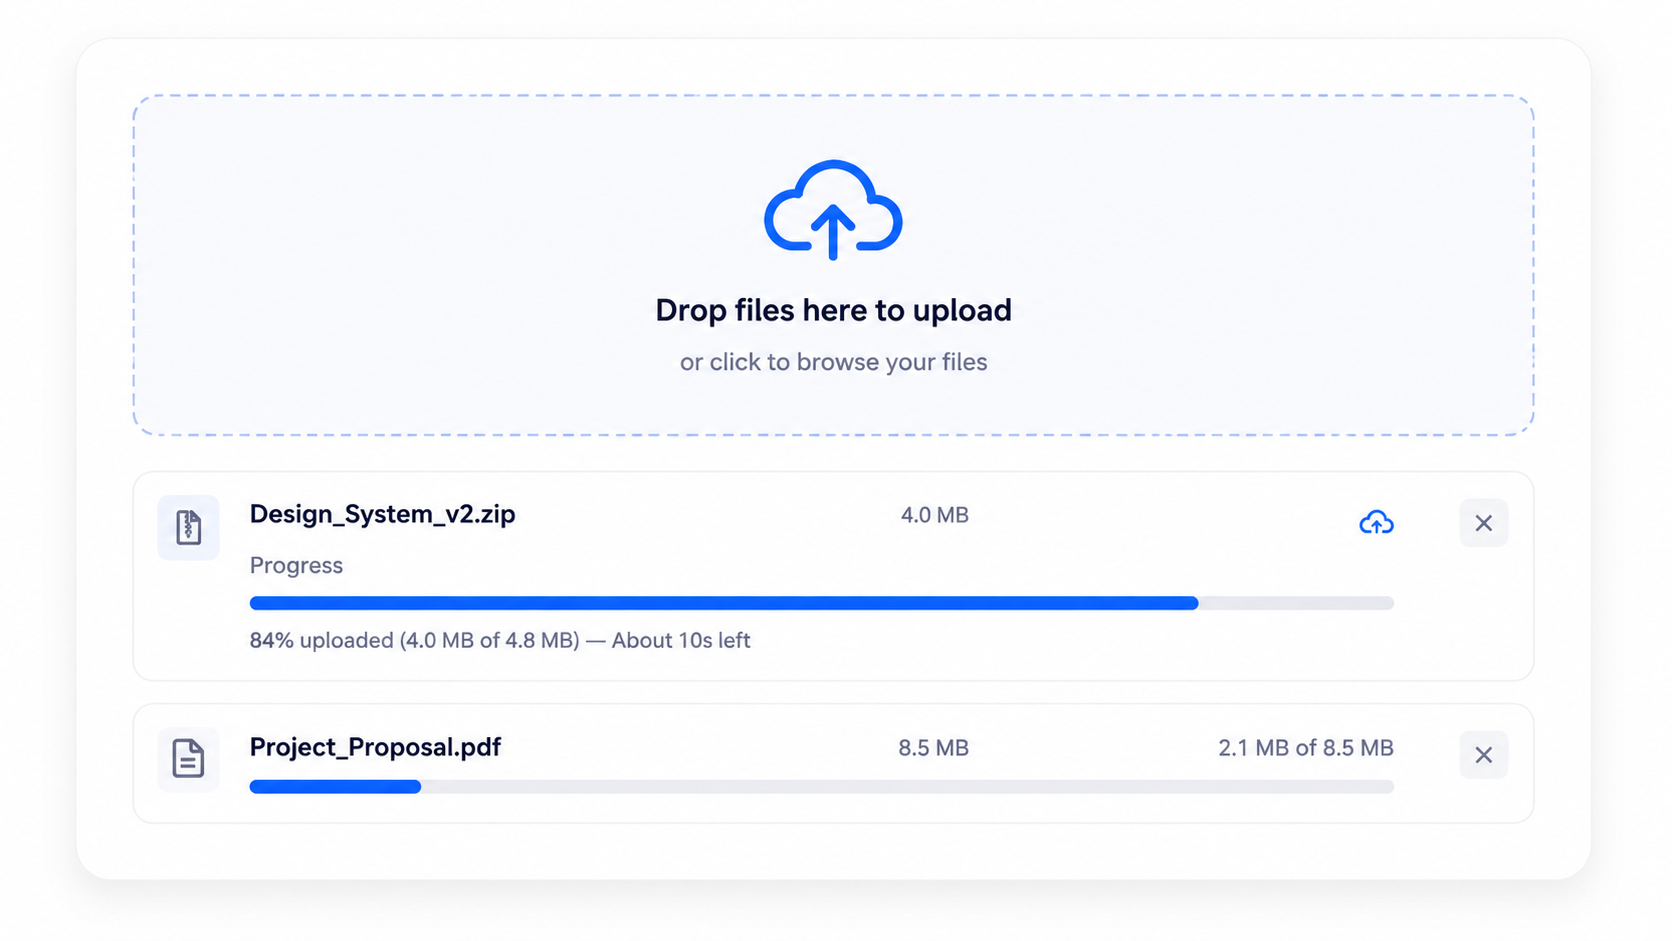
Task: Click the document icon for Project_Proposal.pdf
Action: click(188, 759)
